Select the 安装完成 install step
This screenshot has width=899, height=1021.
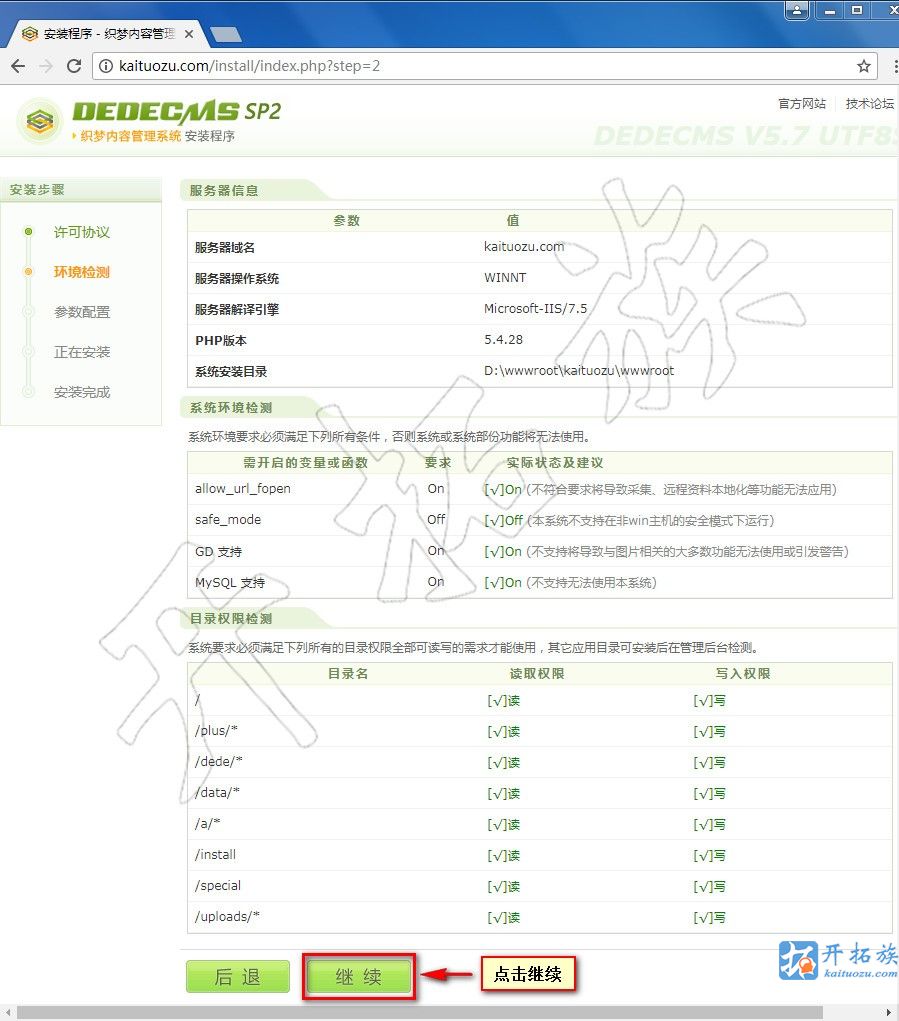81,392
